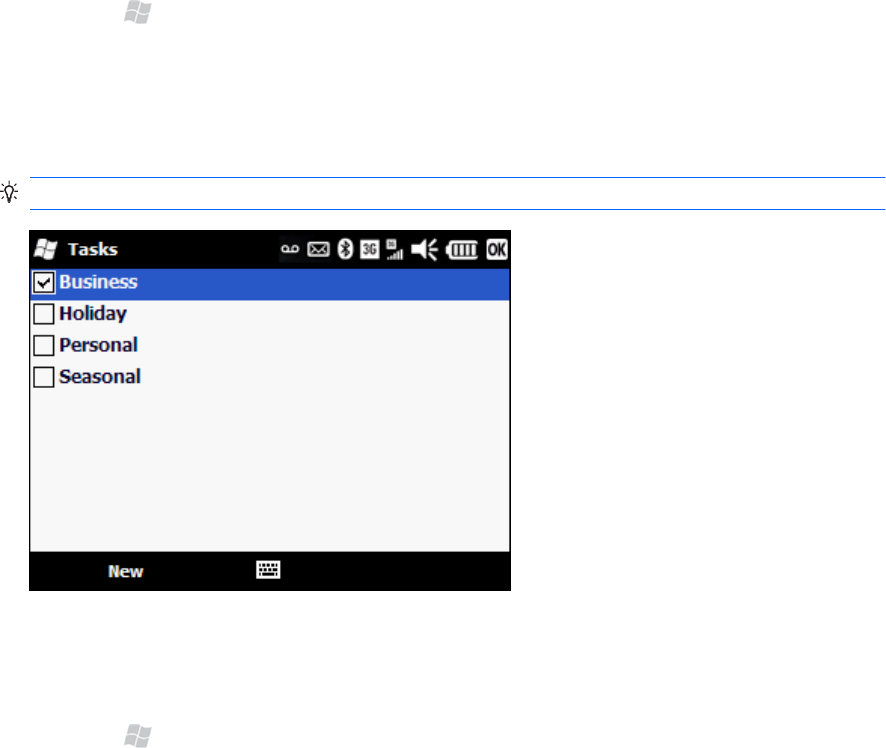Tap the Bluetooth status icon

345,249
